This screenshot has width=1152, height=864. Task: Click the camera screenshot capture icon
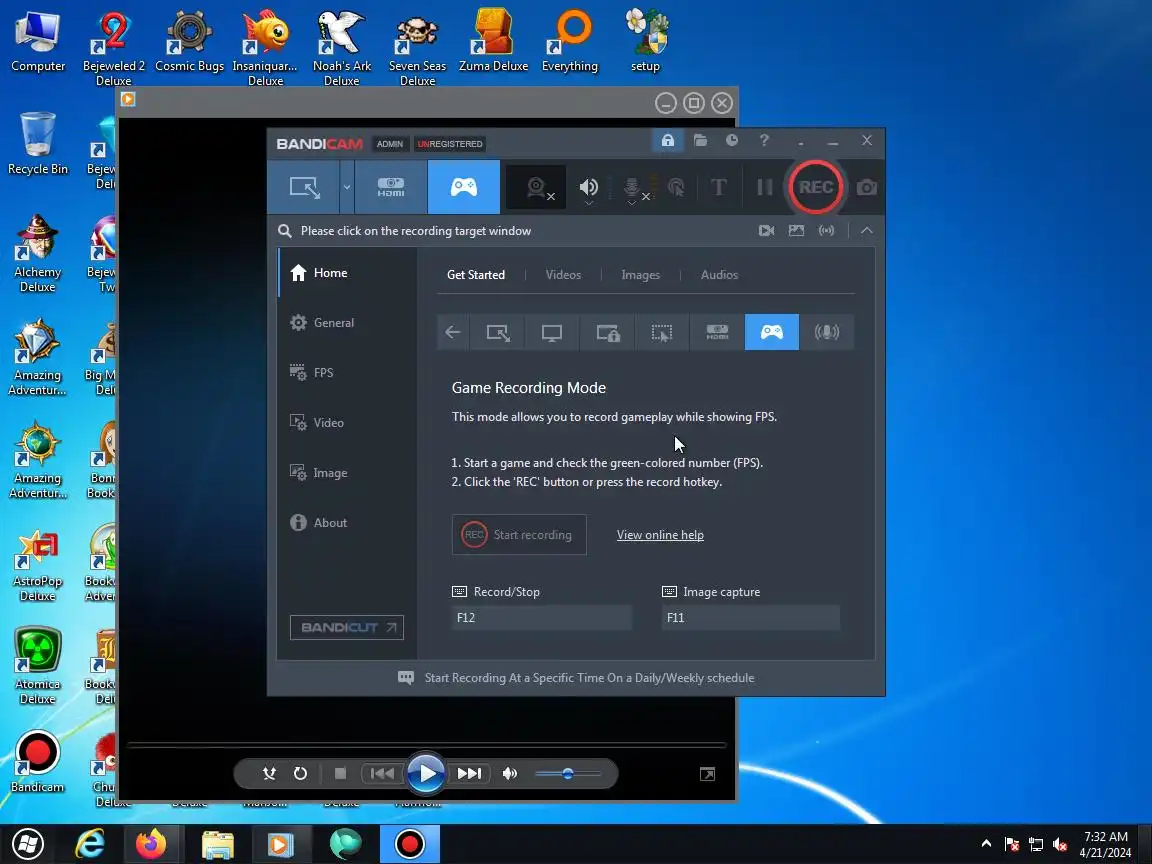(x=867, y=188)
